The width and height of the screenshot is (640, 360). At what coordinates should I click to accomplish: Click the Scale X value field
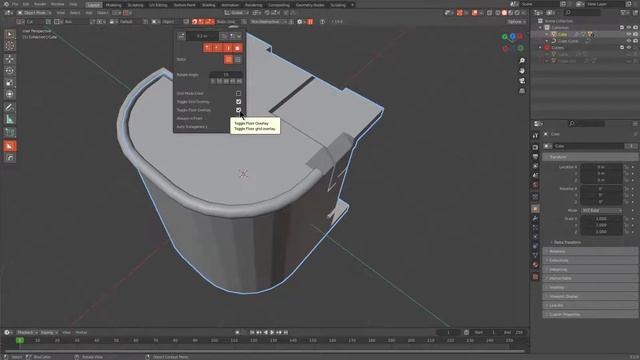tap(601, 219)
